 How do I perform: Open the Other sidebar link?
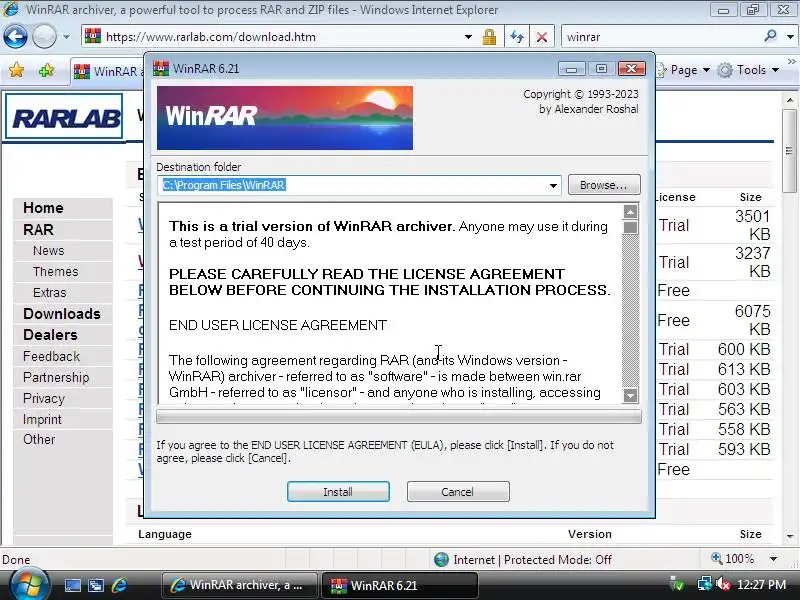[x=39, y=439]
